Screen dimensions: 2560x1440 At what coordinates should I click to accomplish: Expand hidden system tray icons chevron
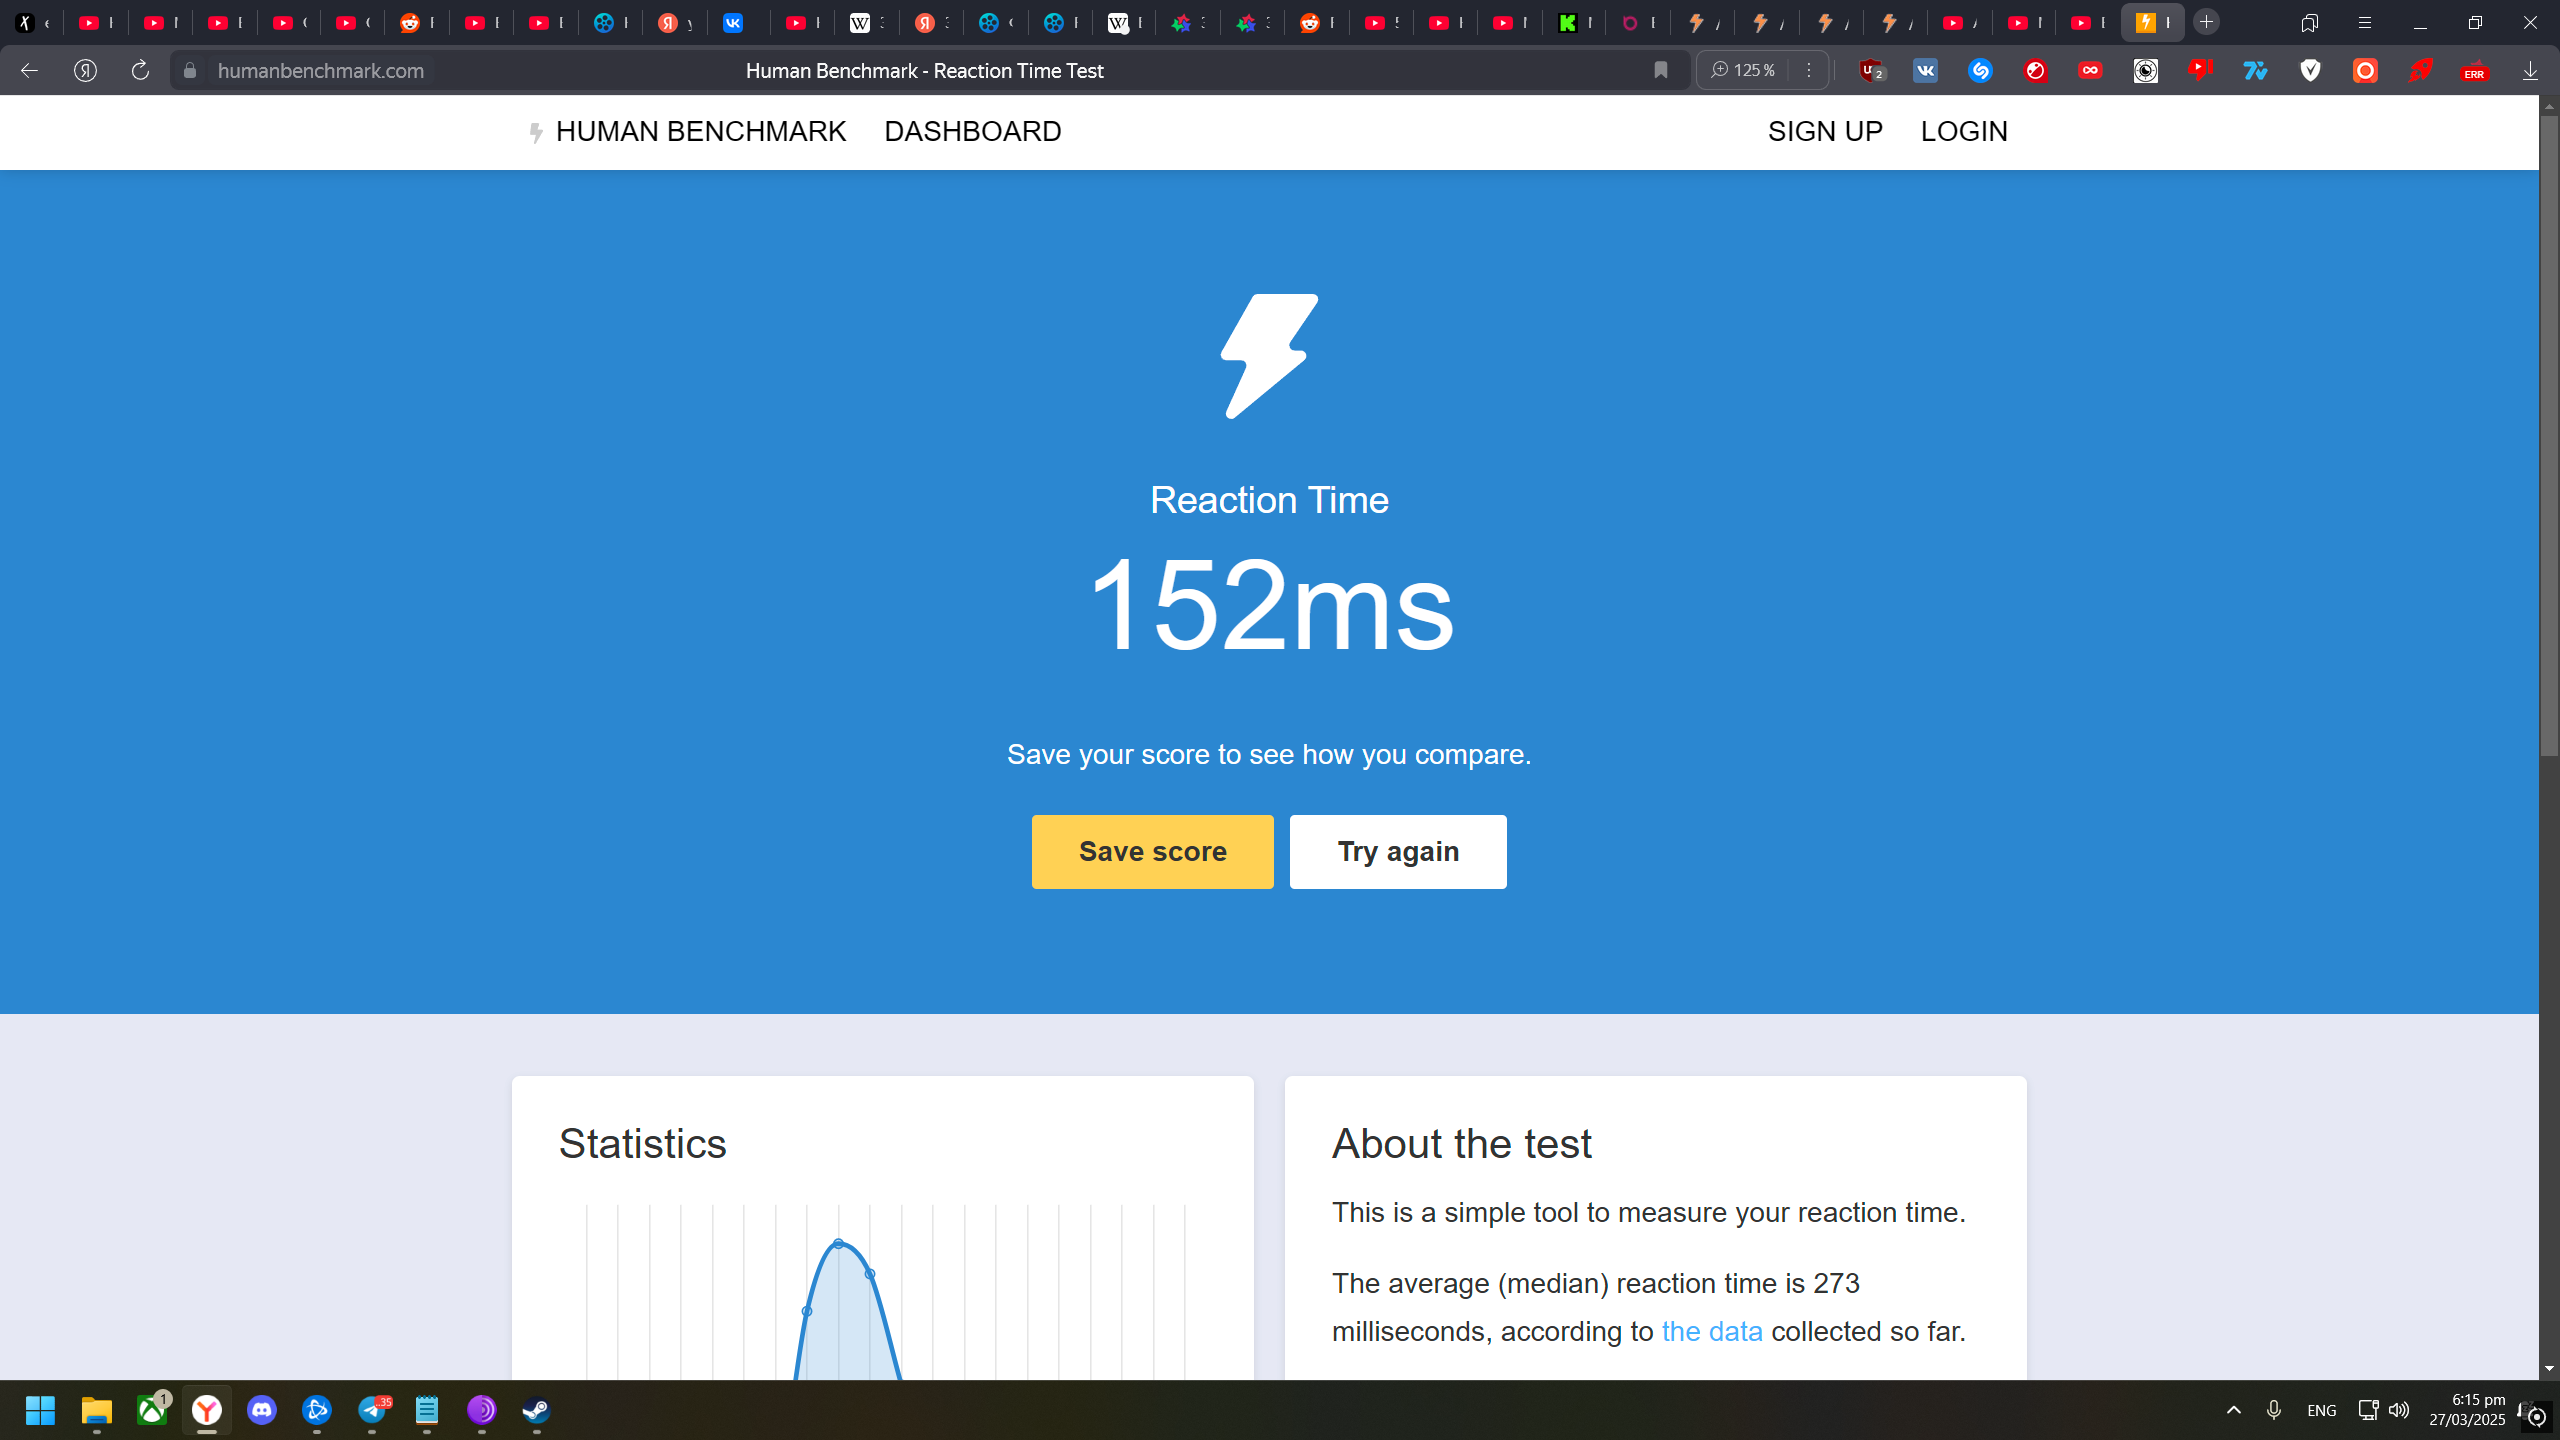2234,1410
